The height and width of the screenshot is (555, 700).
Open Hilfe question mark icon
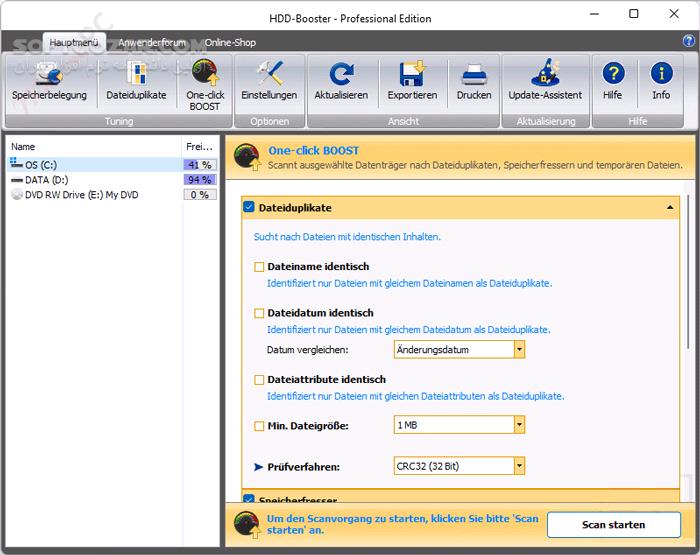[613, 73]
